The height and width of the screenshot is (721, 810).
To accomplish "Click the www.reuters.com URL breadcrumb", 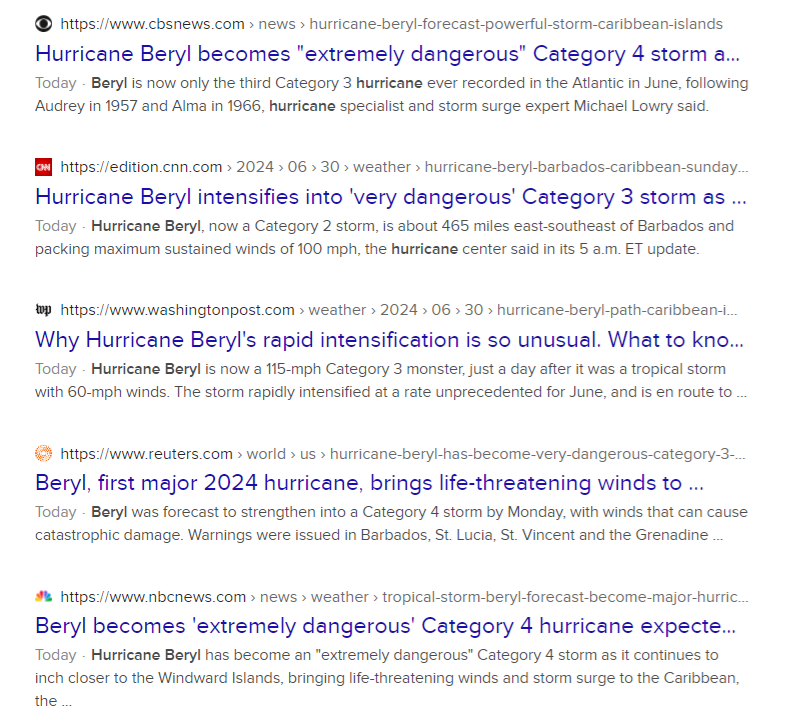I will [146, 454].
